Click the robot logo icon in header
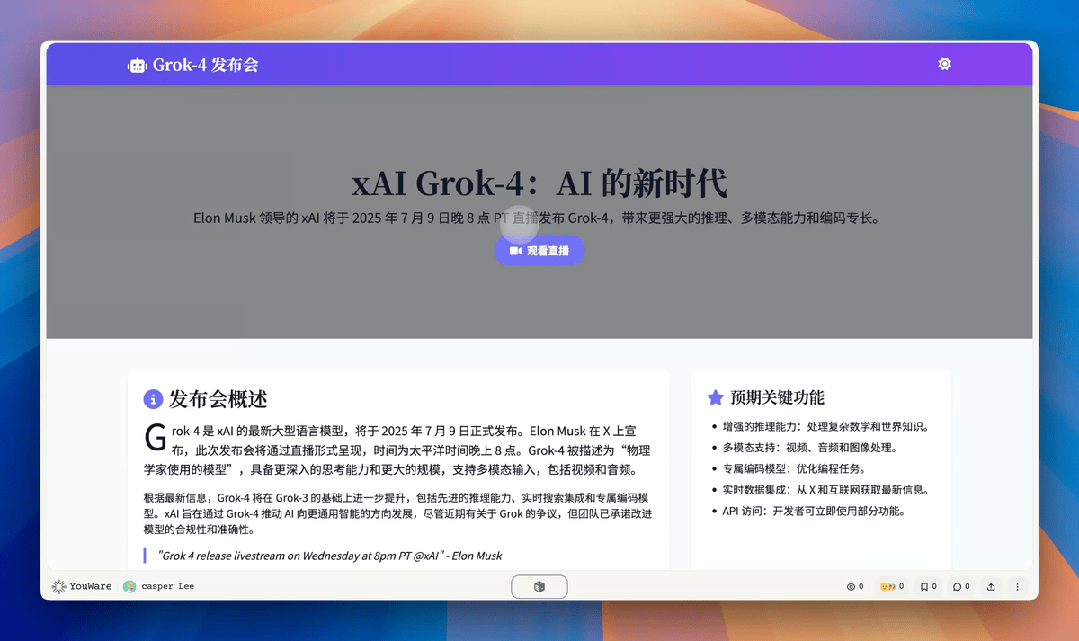 137,65
